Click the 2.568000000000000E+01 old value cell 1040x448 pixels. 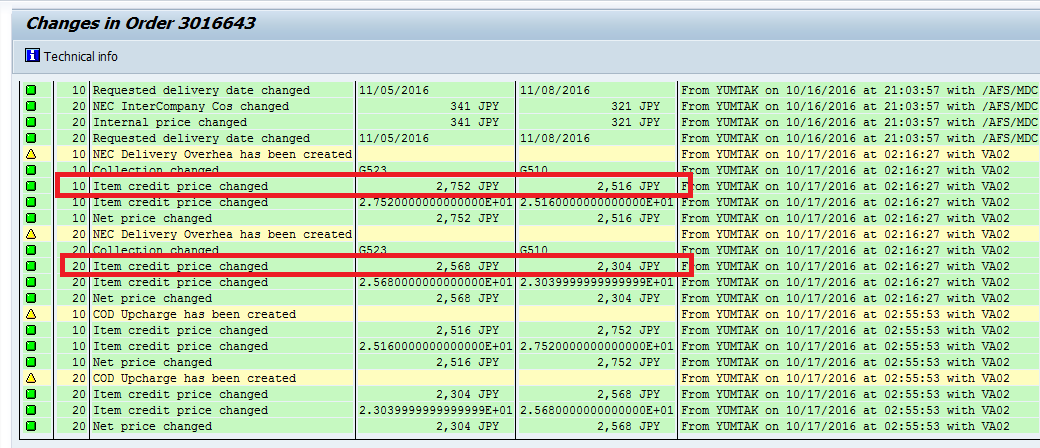tap(436, 283)
